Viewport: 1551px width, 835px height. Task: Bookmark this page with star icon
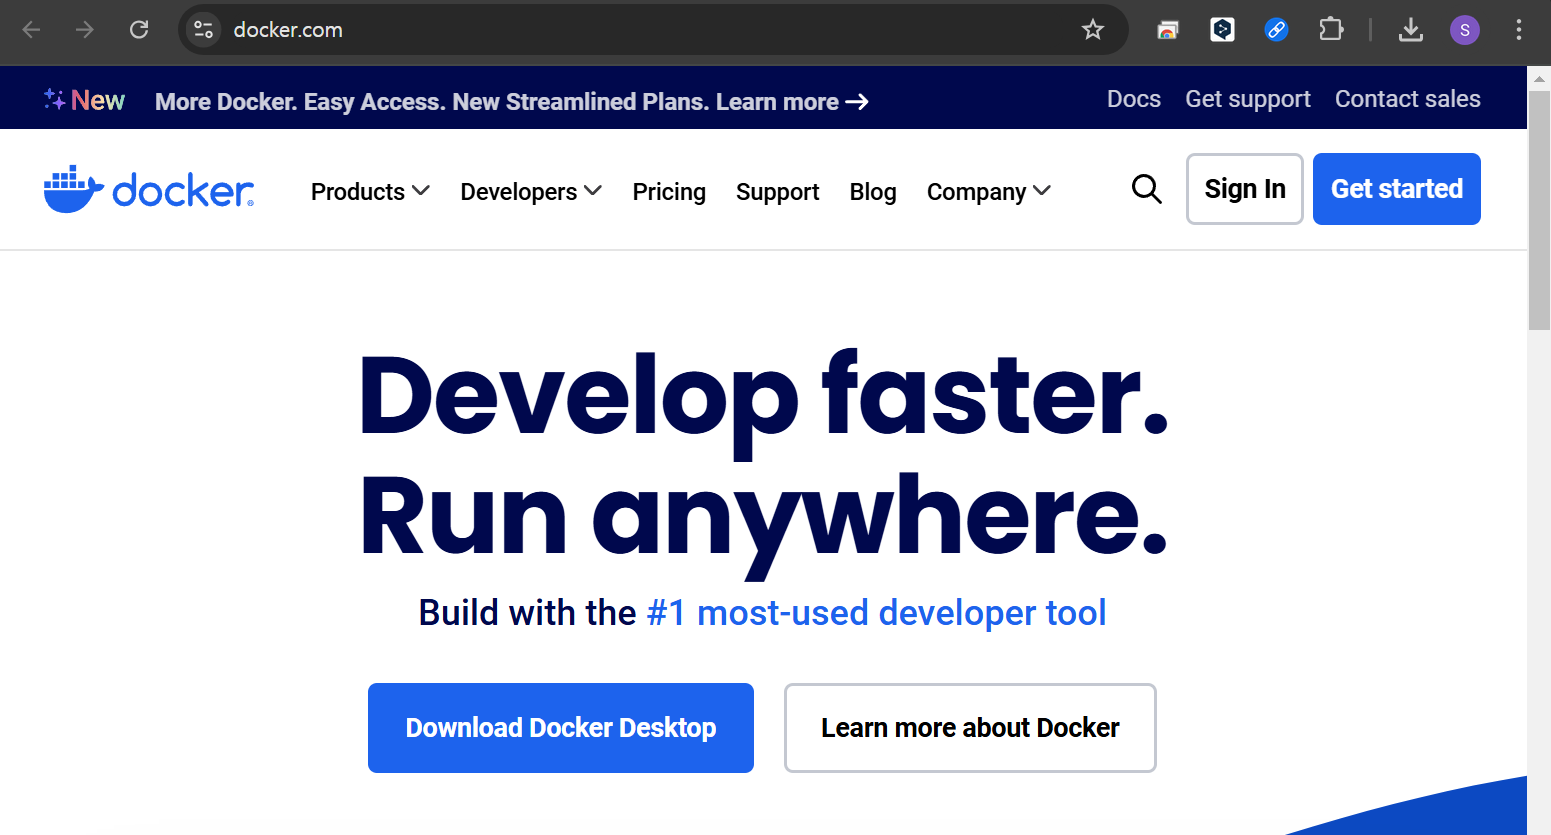pyautogui.click(x=1093, y=30)
